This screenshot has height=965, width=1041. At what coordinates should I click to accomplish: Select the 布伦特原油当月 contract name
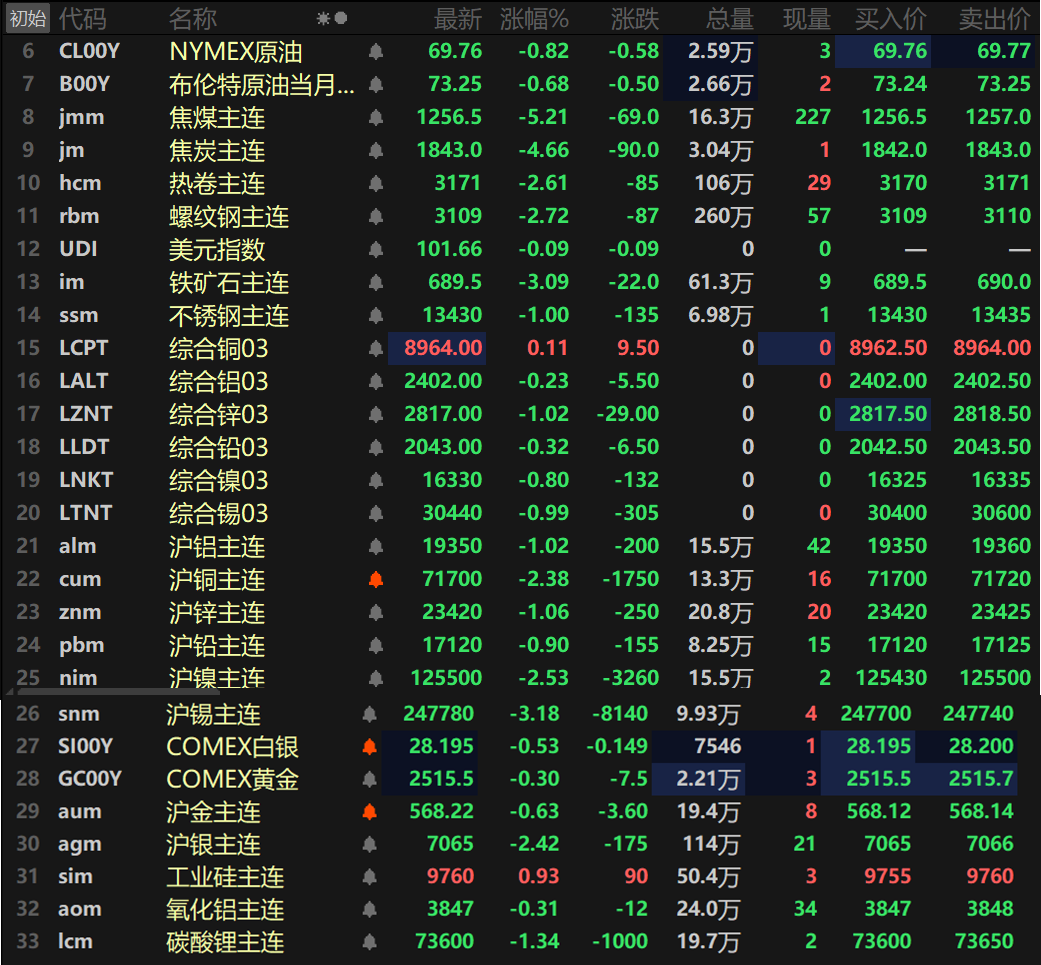pos(262,85)
